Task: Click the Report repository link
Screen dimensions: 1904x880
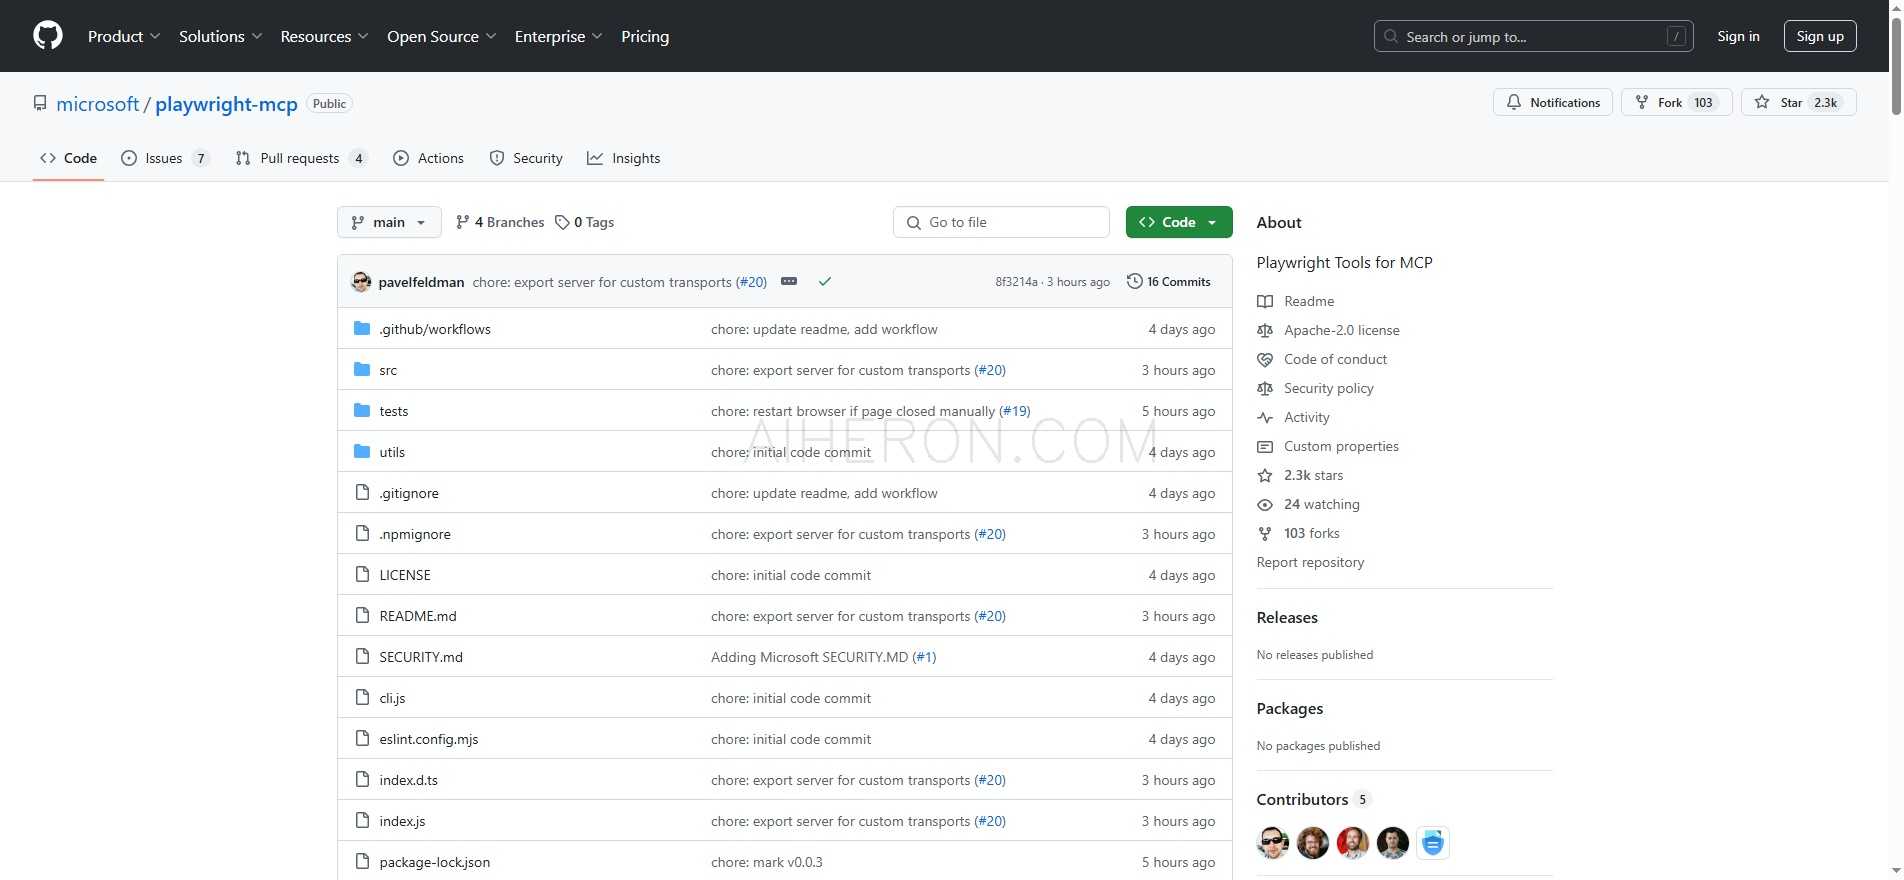Action: [1310, 562]
